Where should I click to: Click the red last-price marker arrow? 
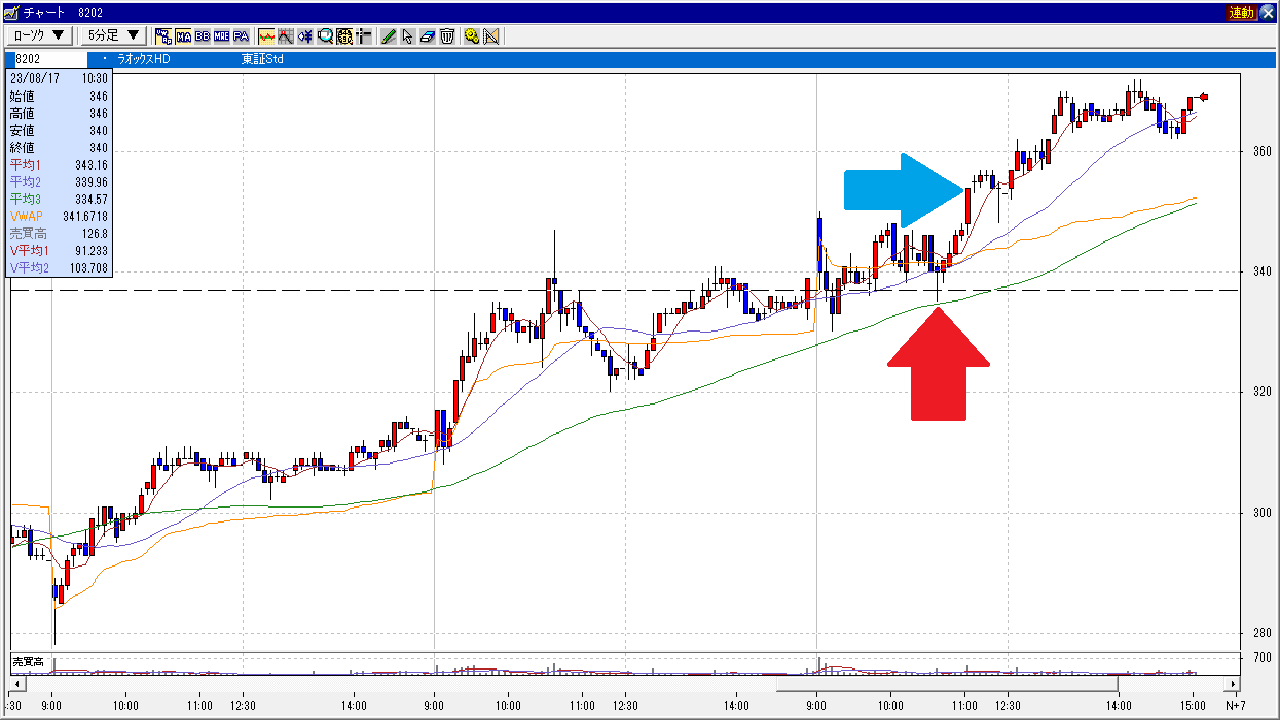[x=1205, y=96]
